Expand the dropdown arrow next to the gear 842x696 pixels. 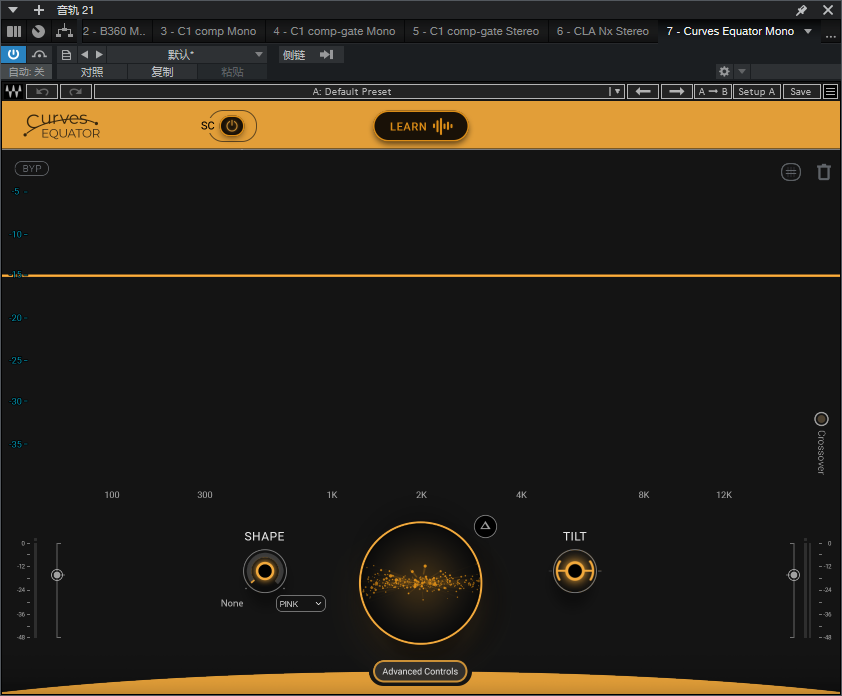pyautogui.click(x=742, y=71)
